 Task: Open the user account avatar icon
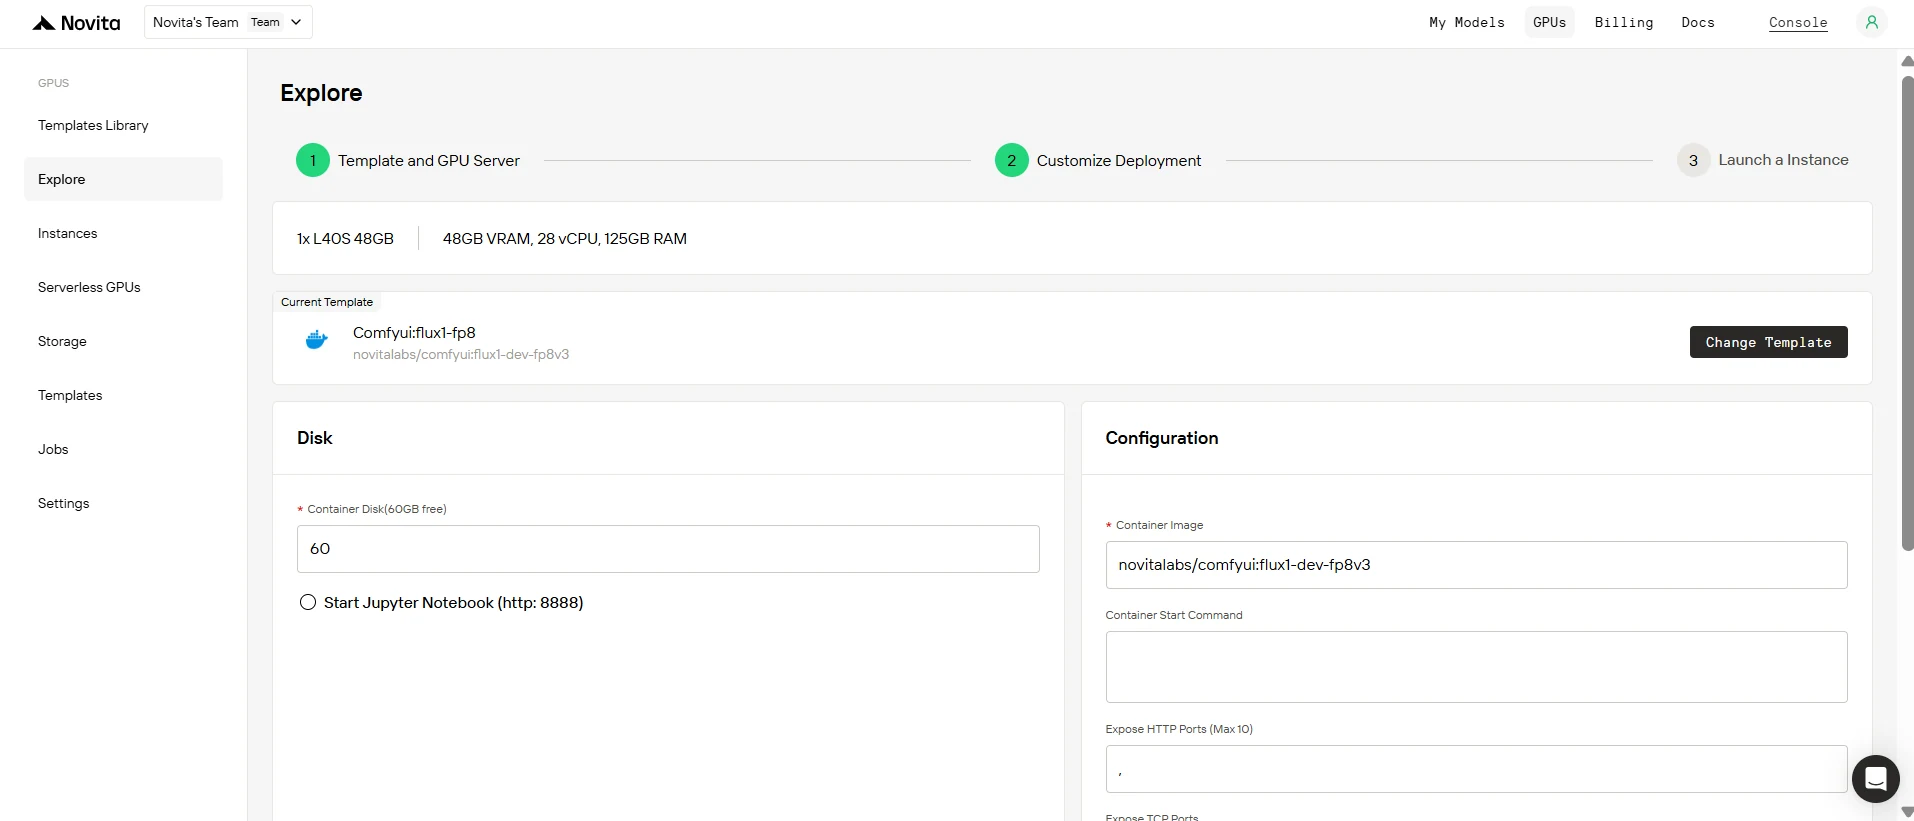(x=1871, y=22)
